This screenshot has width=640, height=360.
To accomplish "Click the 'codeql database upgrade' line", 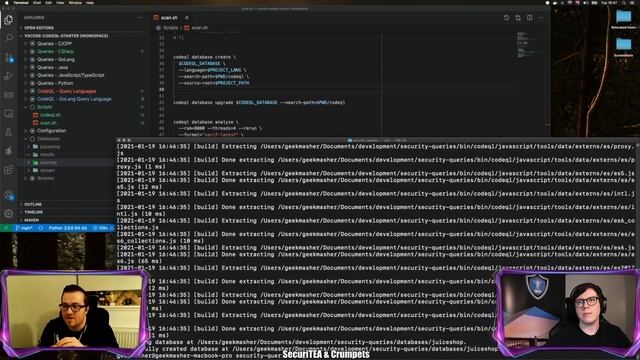I will click(259, 102).
